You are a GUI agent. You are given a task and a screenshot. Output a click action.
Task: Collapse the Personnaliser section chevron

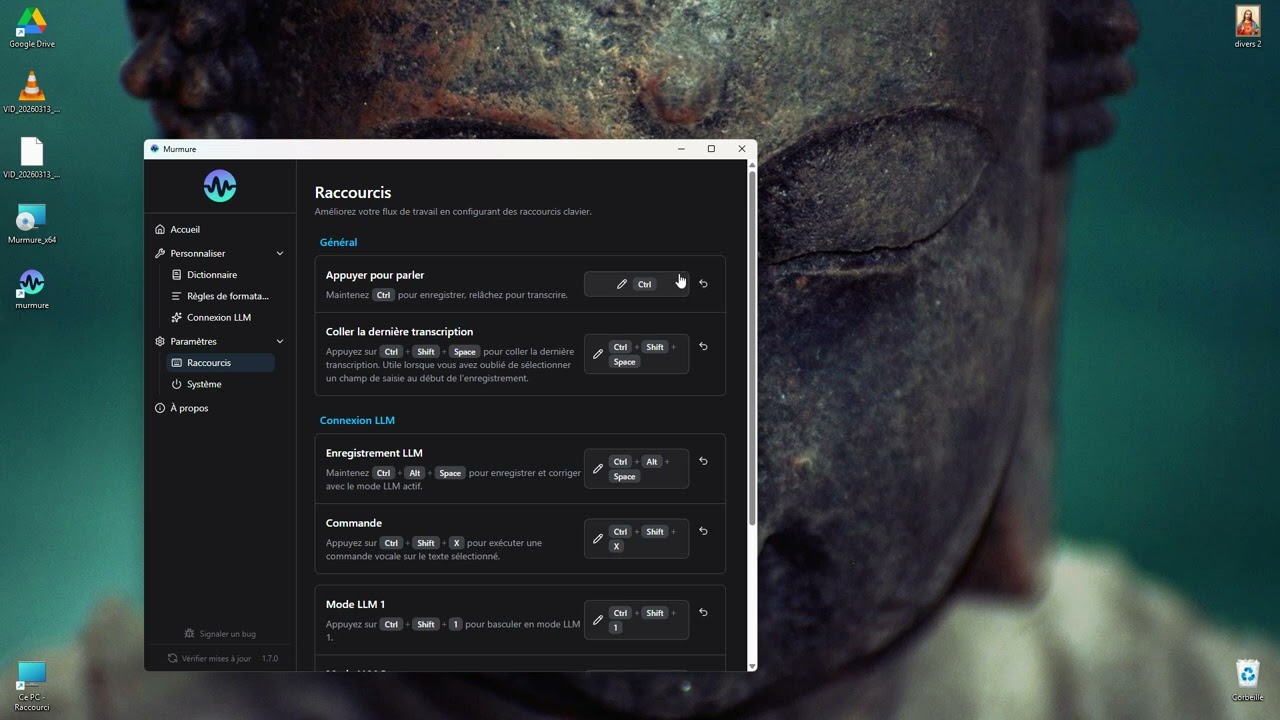[x=280, y=254]
